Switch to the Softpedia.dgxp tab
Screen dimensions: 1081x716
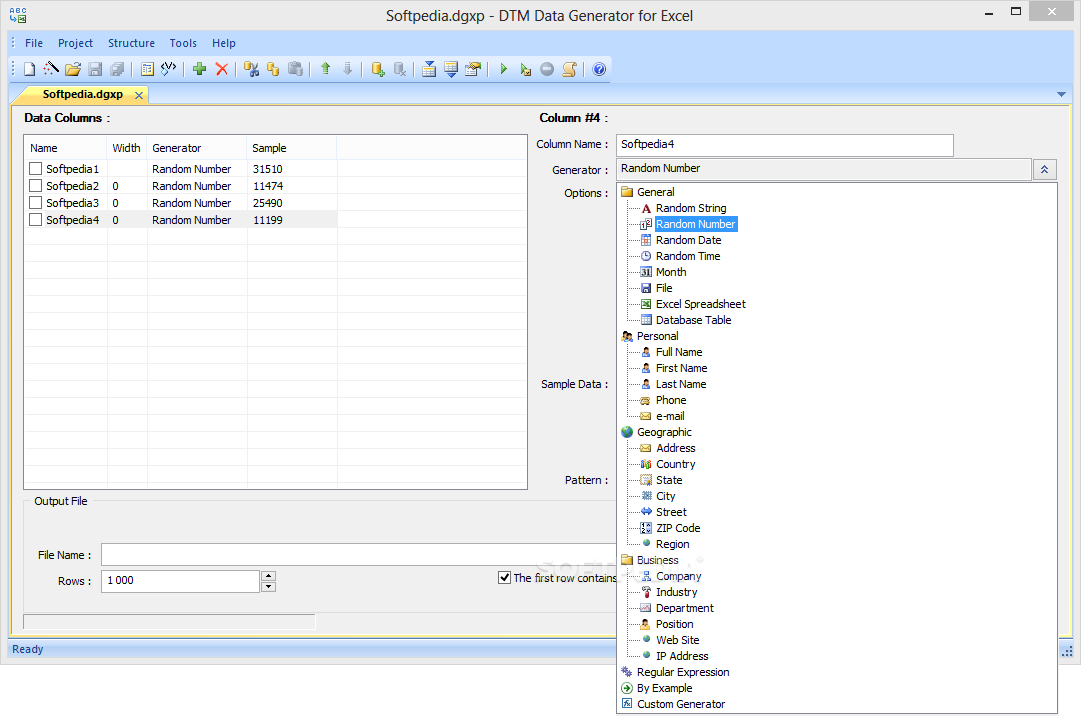click(x=83, y=94)
